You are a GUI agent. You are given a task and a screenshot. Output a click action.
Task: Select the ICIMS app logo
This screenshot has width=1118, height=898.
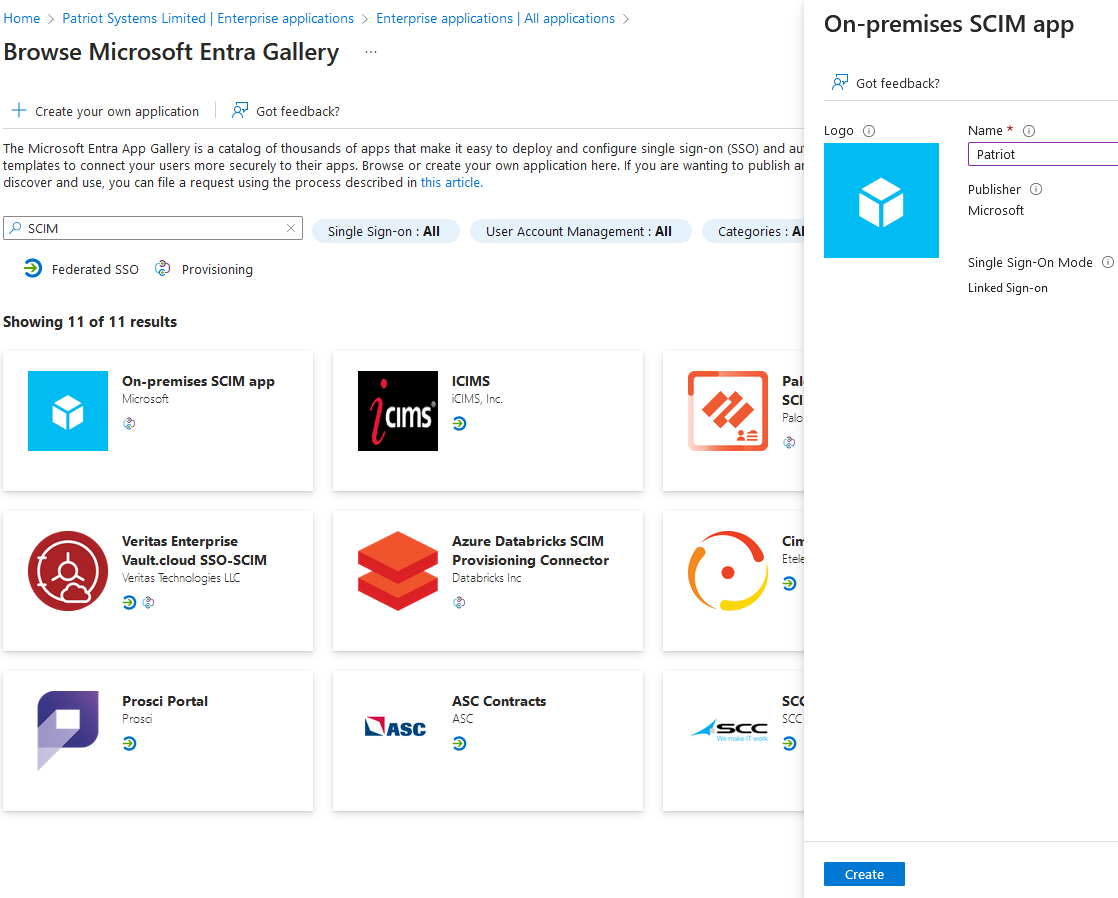[x=398, y=411]
